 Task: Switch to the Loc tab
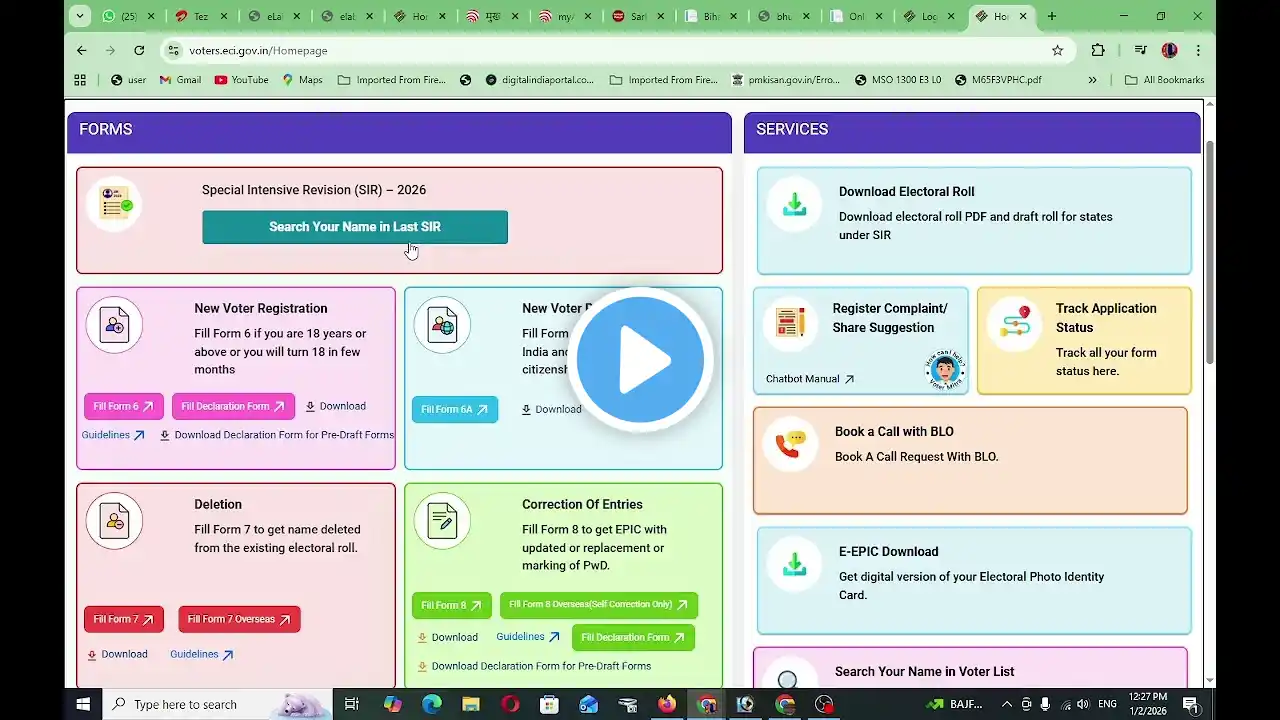click(929, 16)
